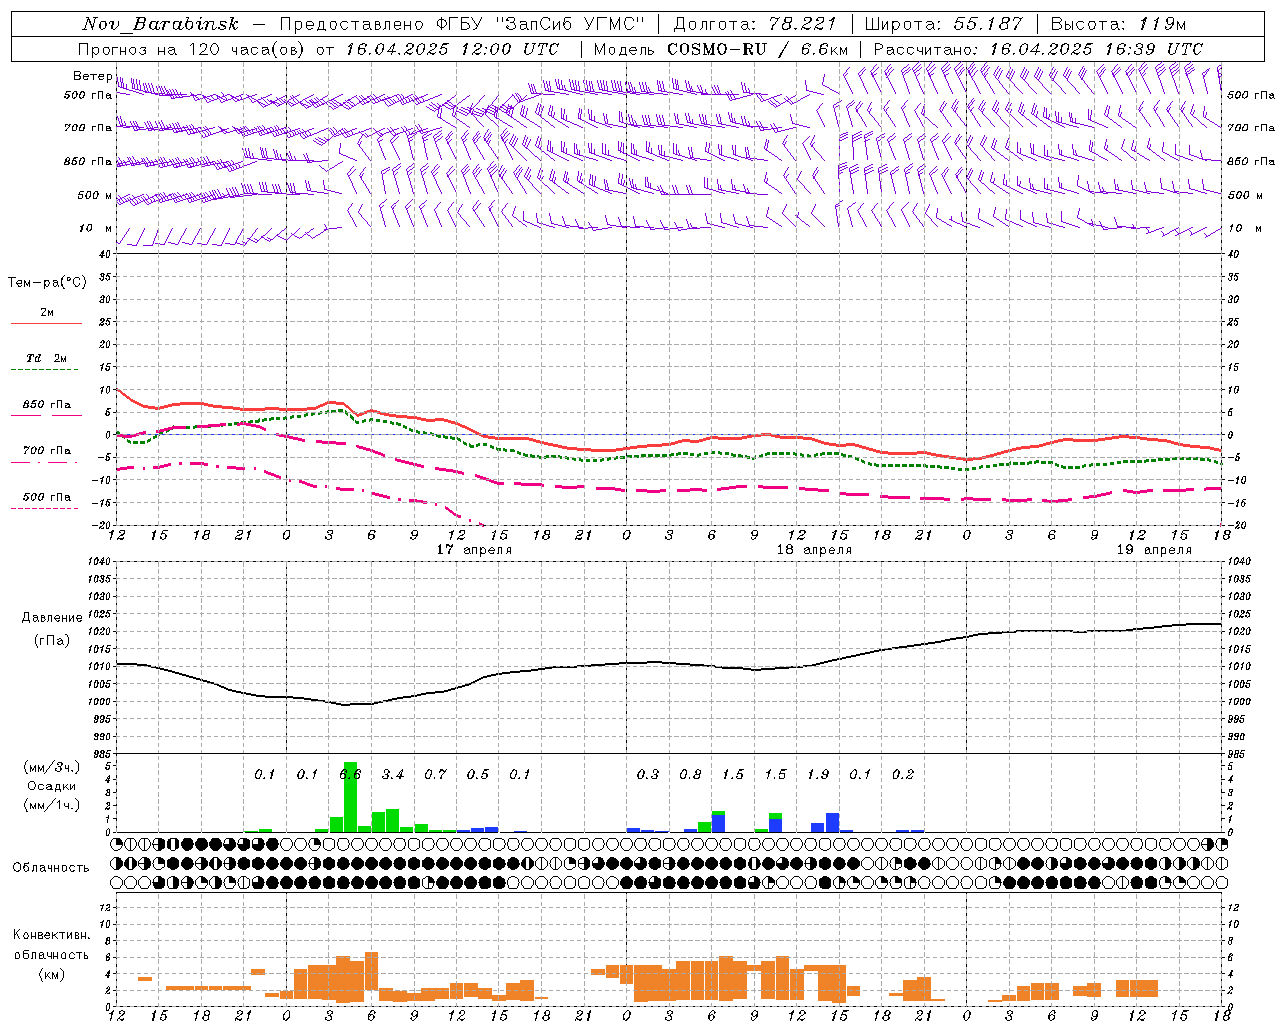The height and width of the screenshot is (1024, 1280).
Task: Click the 0.3 precipitation total value
Action: click(x=648, y=774)
